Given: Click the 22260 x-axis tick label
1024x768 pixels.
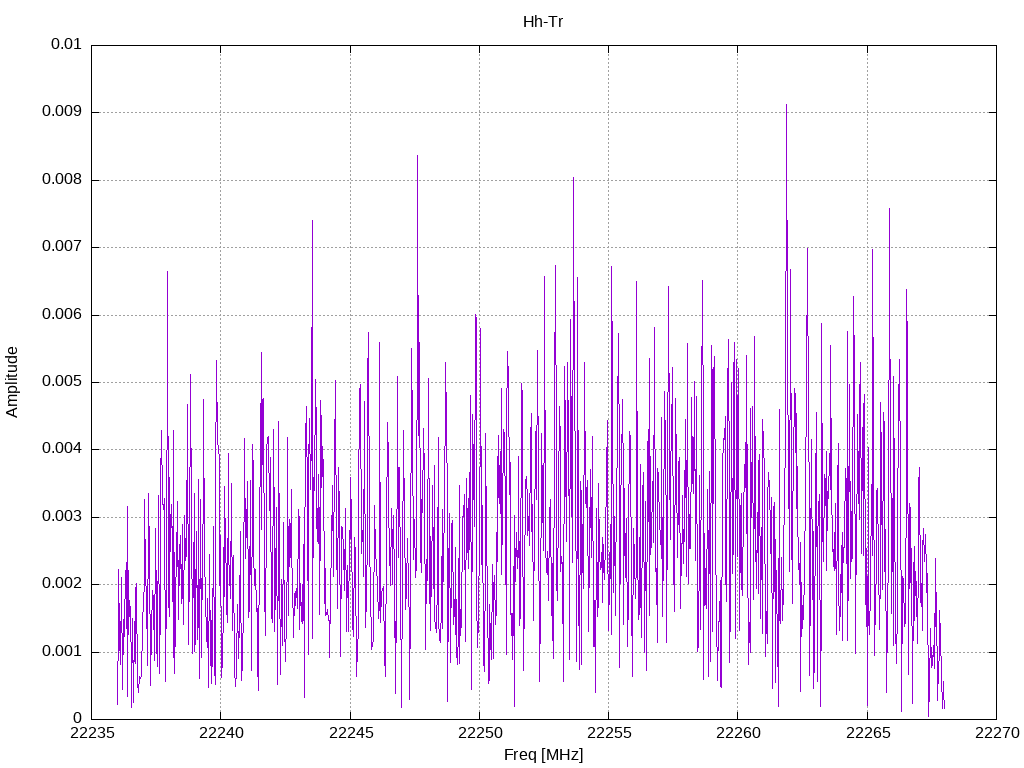Looking at the screenshot, I should (x=738, y=733).
